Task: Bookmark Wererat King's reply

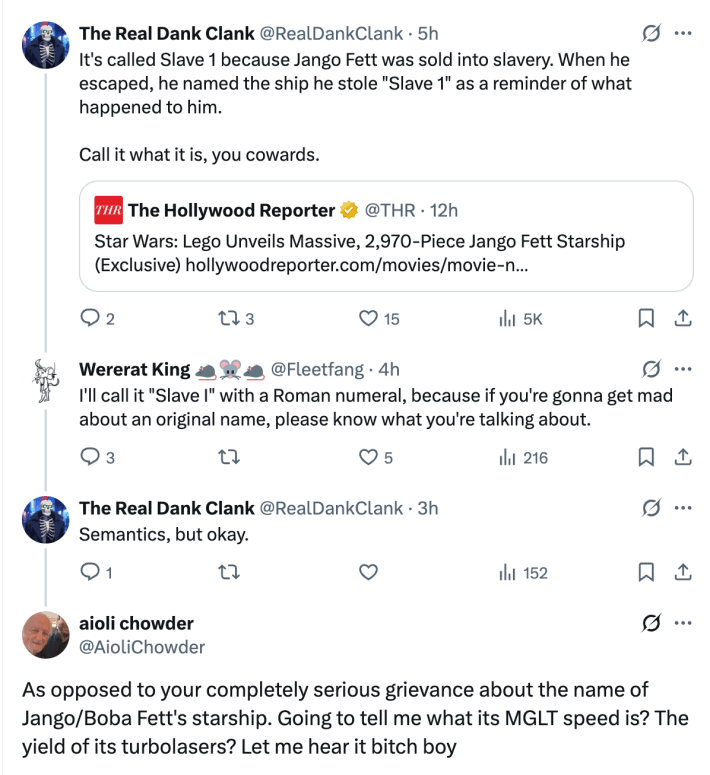Action: (646, 458)
